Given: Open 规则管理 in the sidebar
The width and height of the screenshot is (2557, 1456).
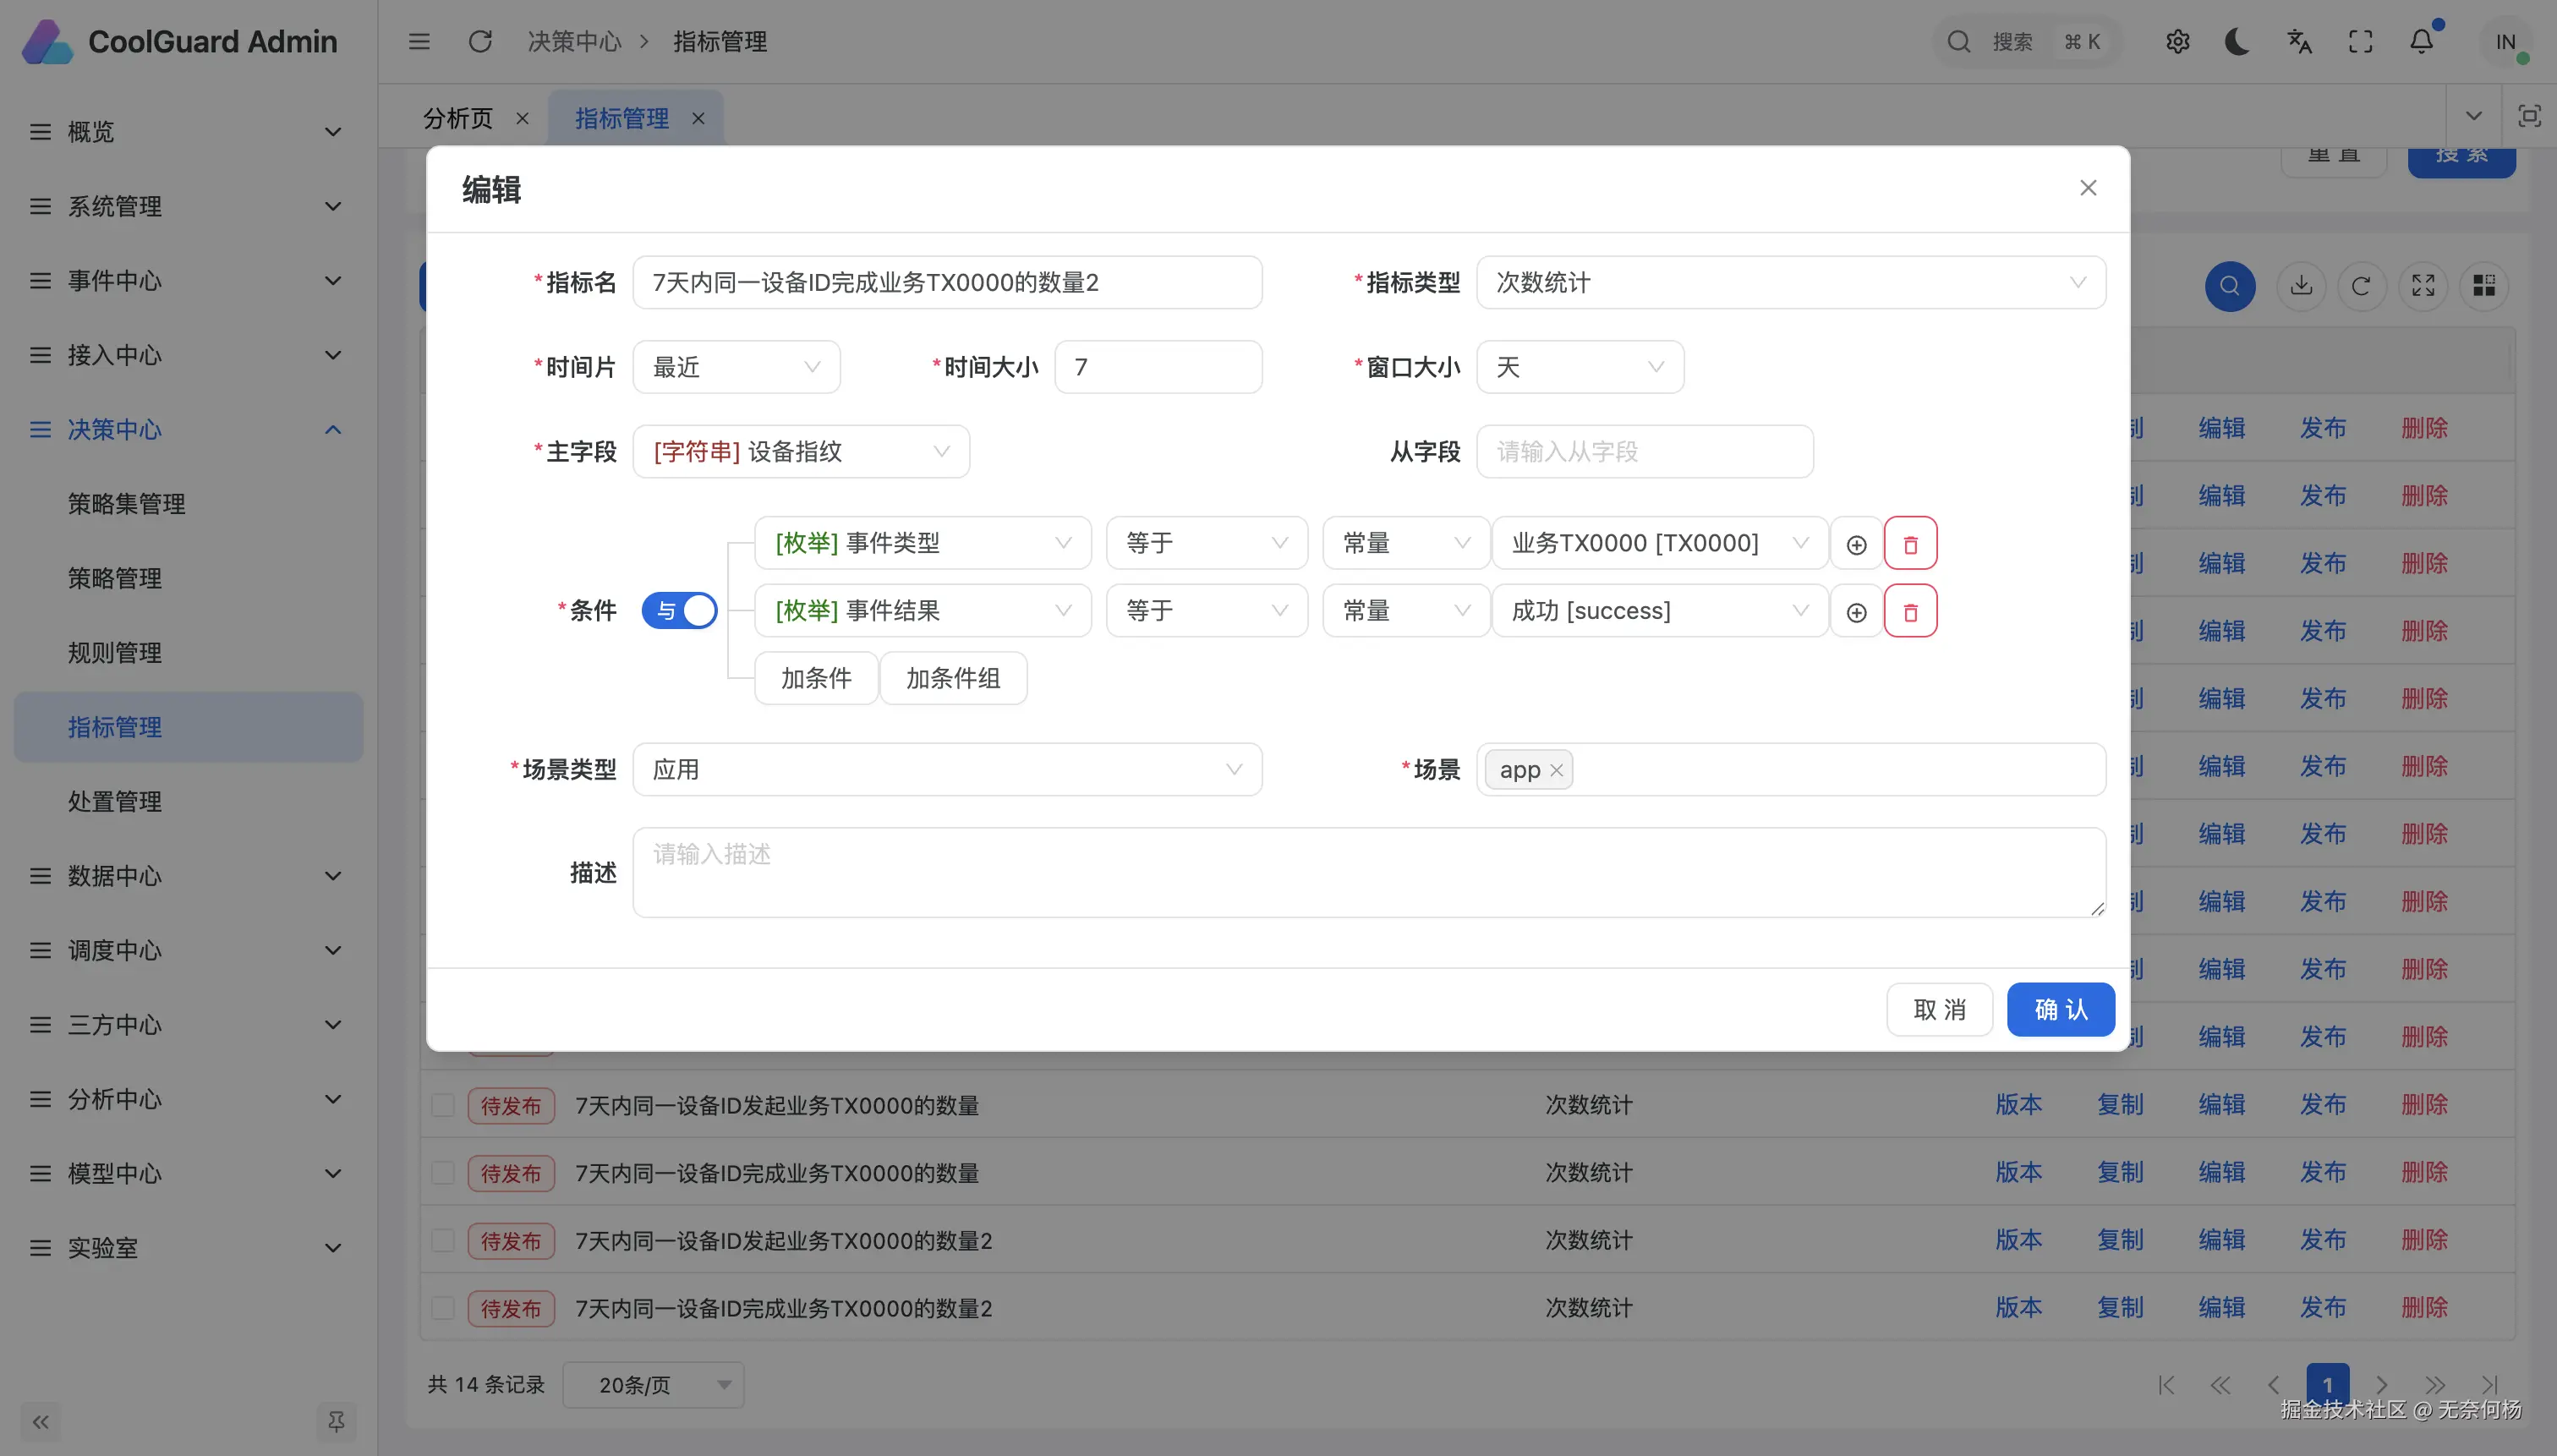Looking at the screenshot, I should coord(115,653).
